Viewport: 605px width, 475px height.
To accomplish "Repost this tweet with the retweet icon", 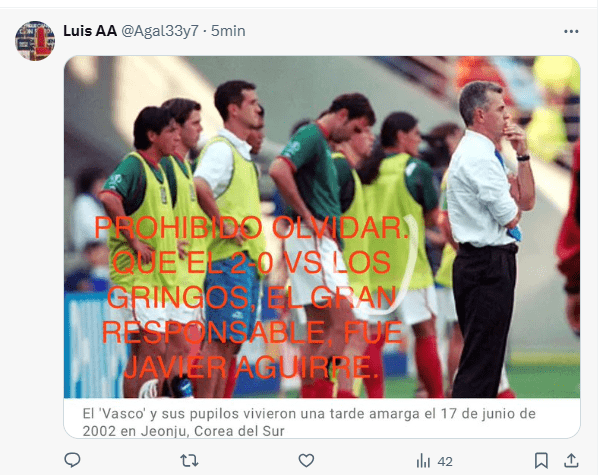I will click(189, 460).
